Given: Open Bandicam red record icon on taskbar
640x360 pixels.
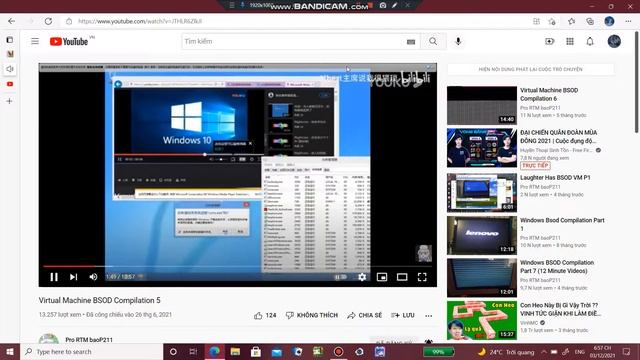Looking at the screenshot, I should 338,352.
